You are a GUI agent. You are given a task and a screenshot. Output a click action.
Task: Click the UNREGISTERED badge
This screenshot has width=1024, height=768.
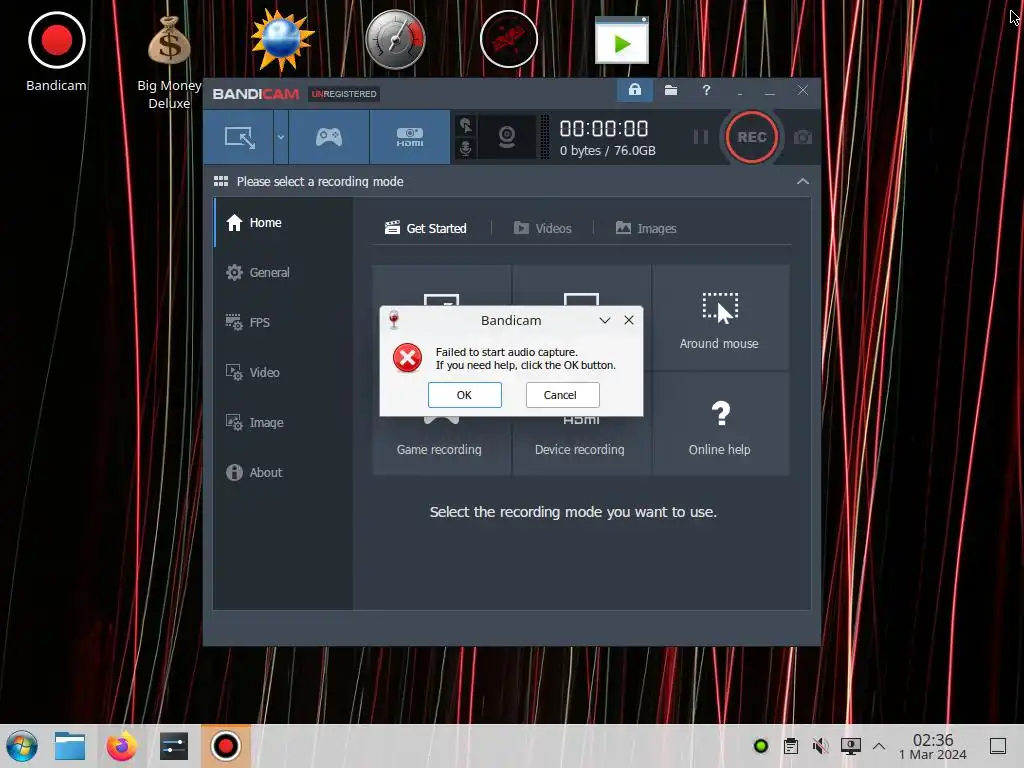pos(344,94)
